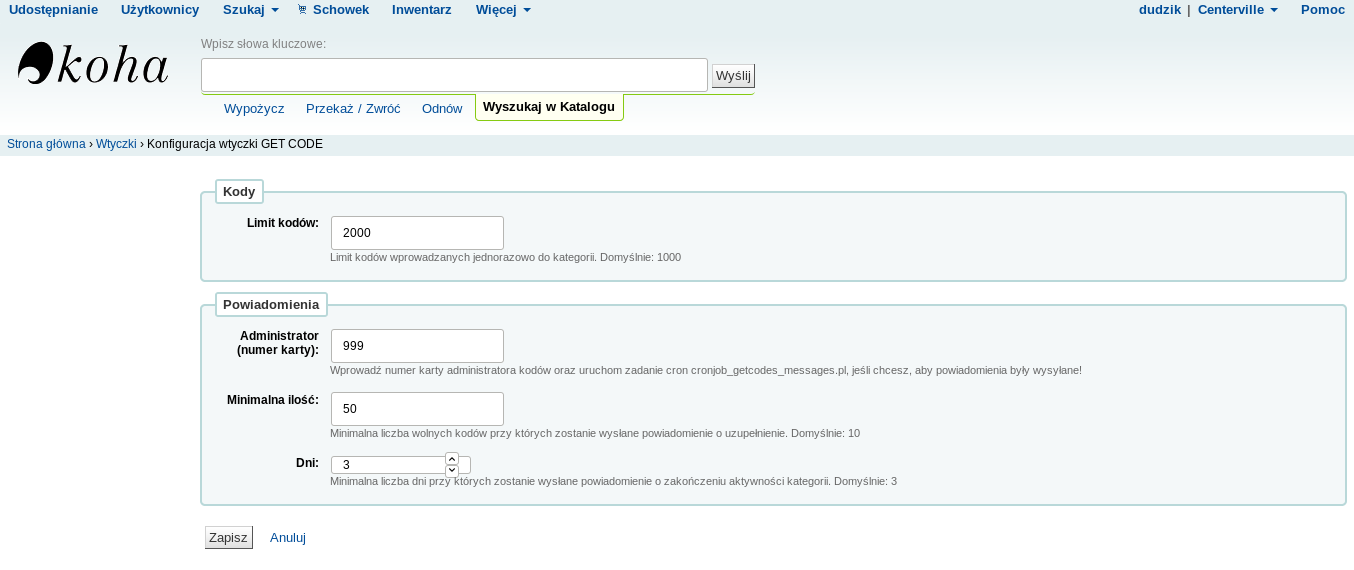Open the Udostępnianie menu
The image size is (1354, 570).
coord(53,10)
